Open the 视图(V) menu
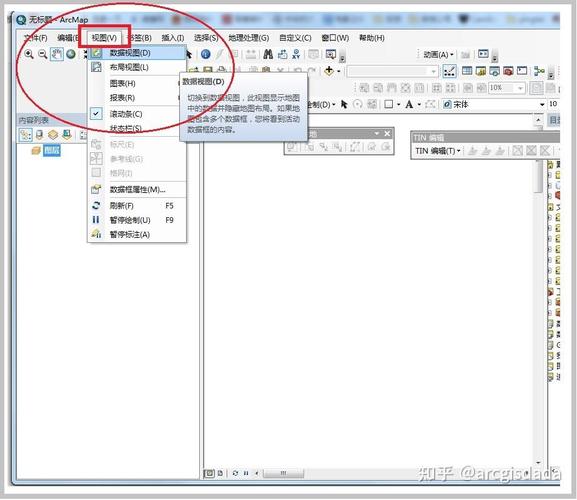Viewport: 577px width, 500px height. (x=104, y=38)
